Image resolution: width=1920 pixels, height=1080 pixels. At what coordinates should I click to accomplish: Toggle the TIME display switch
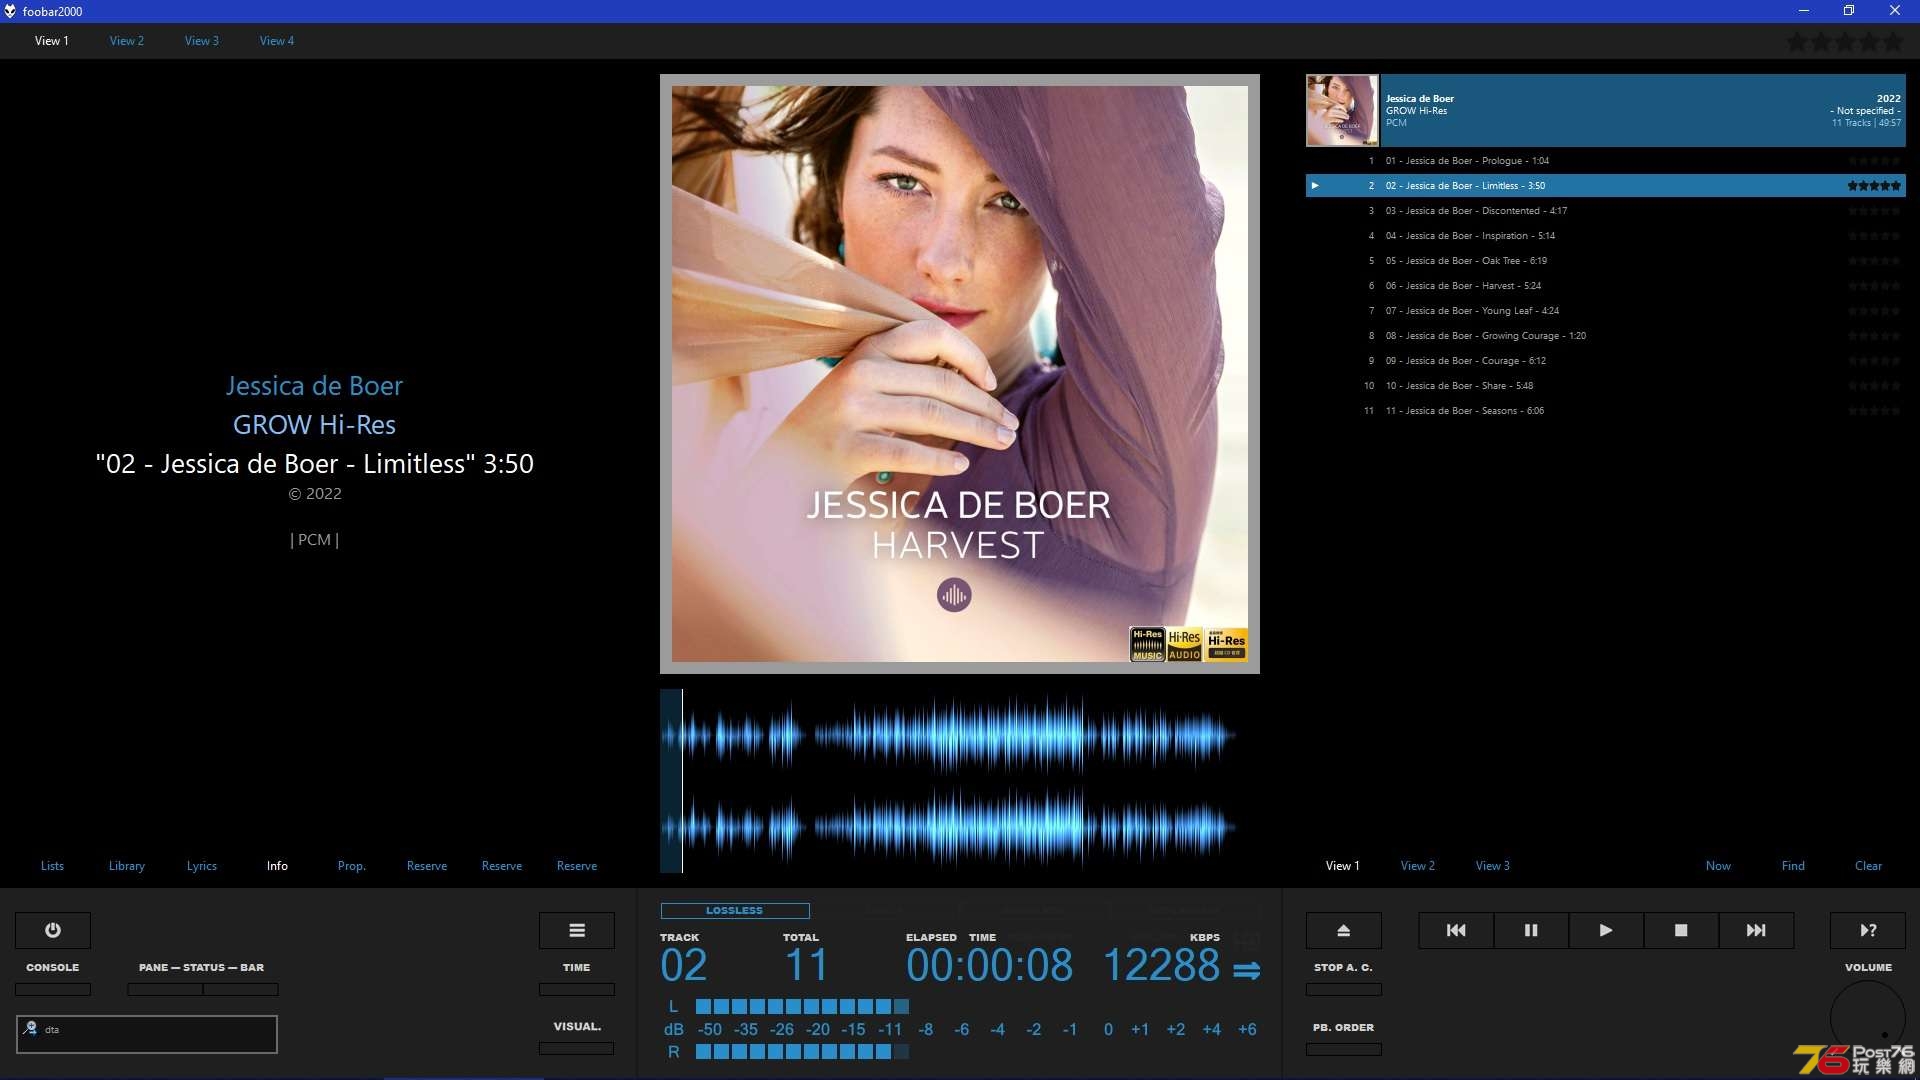[x=577, y=990]
